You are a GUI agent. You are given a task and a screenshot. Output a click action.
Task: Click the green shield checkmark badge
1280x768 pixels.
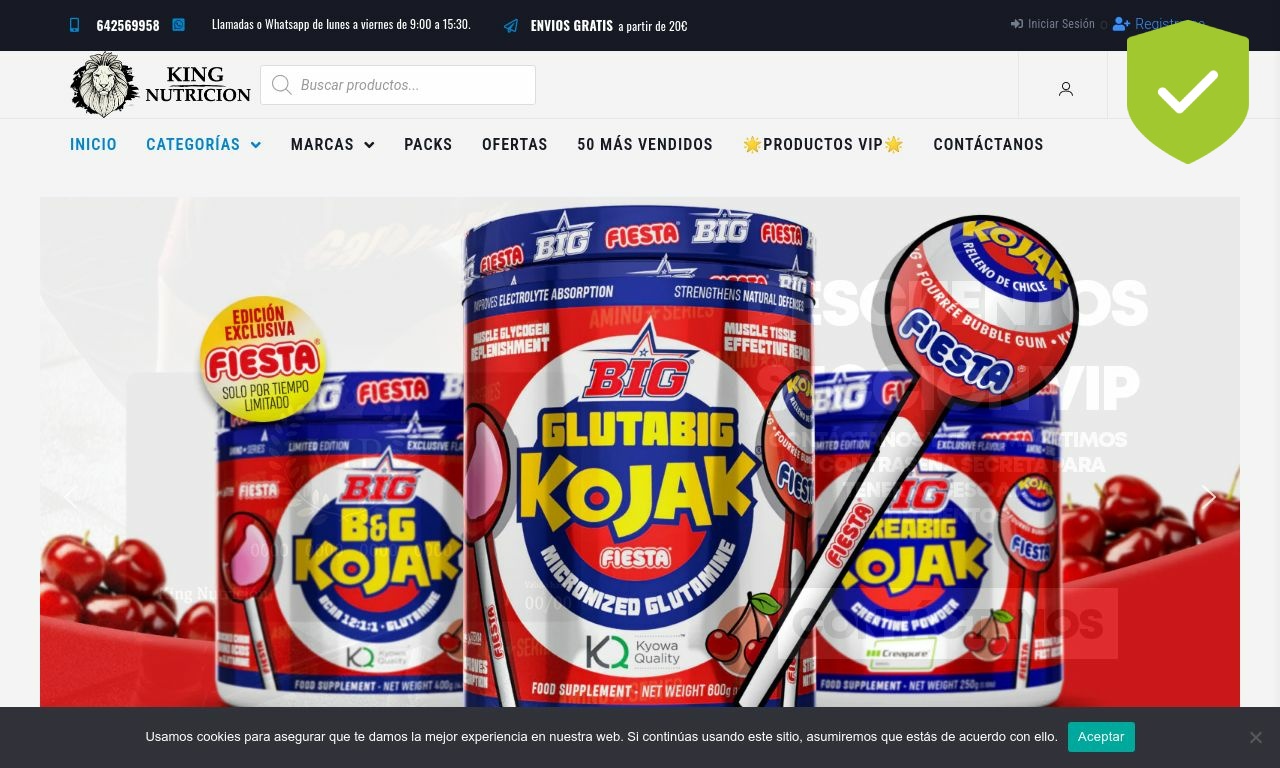pos(1188,92)
